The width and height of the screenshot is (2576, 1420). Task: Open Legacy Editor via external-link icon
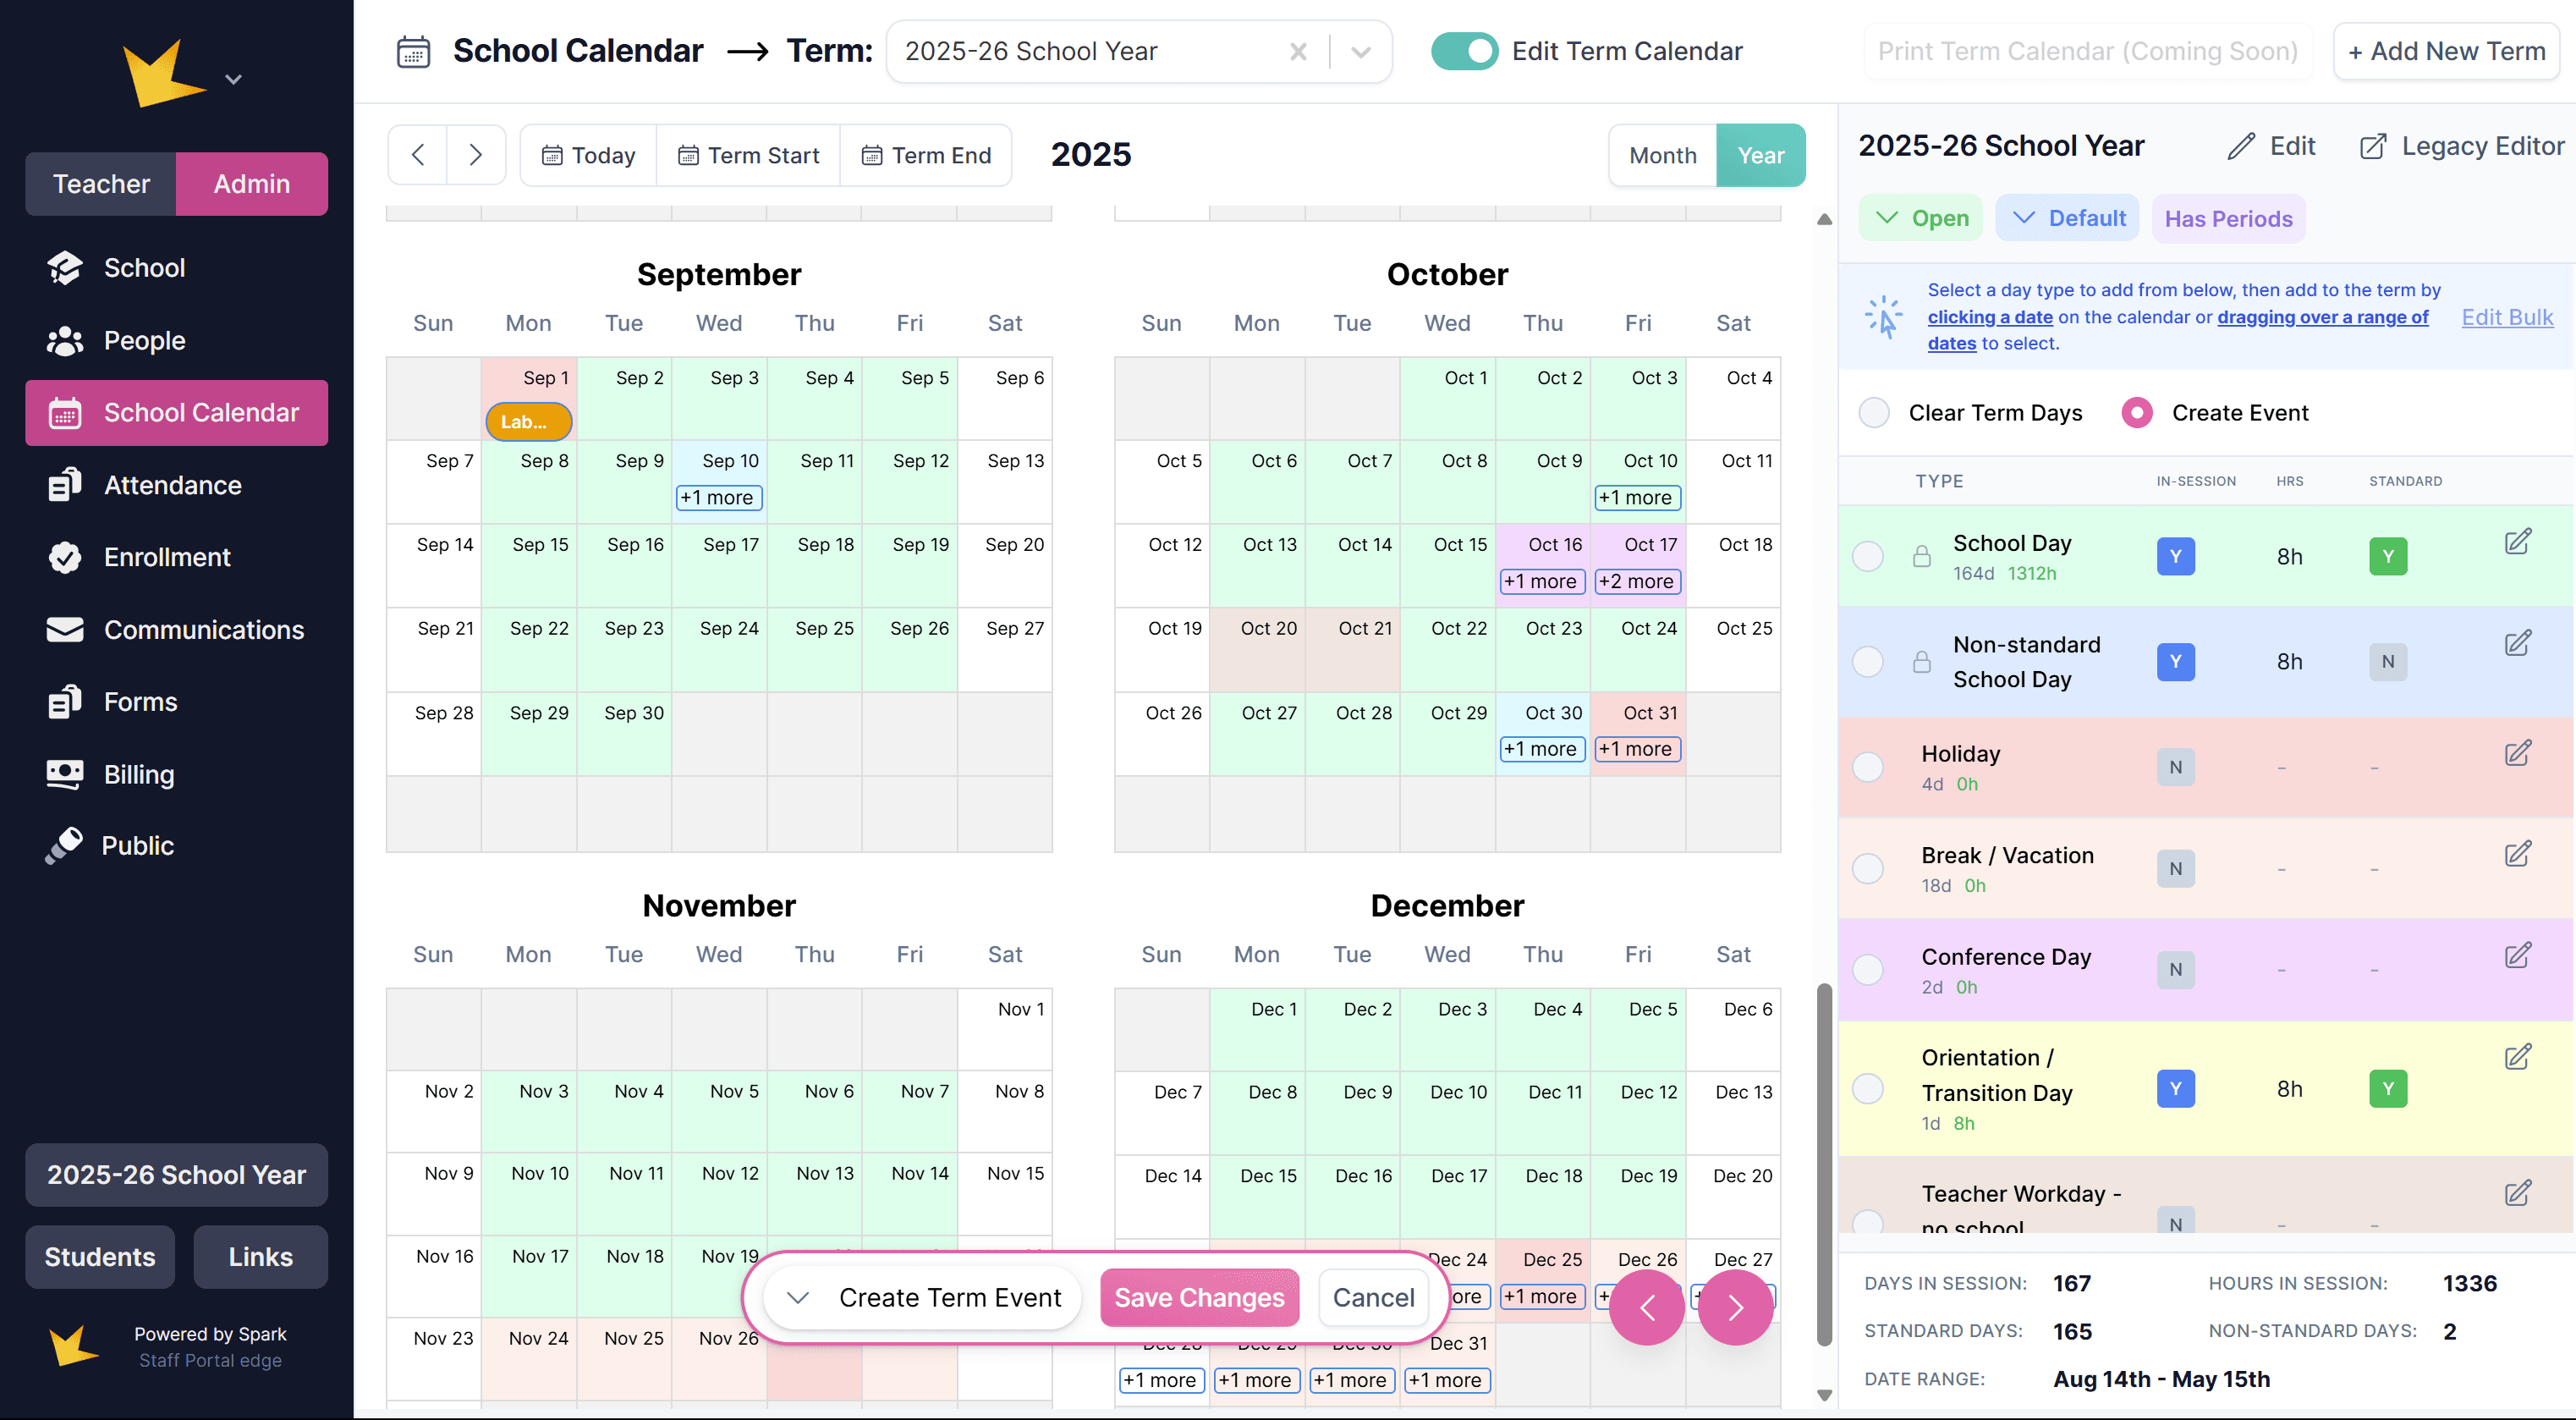tap(2372, 147)
